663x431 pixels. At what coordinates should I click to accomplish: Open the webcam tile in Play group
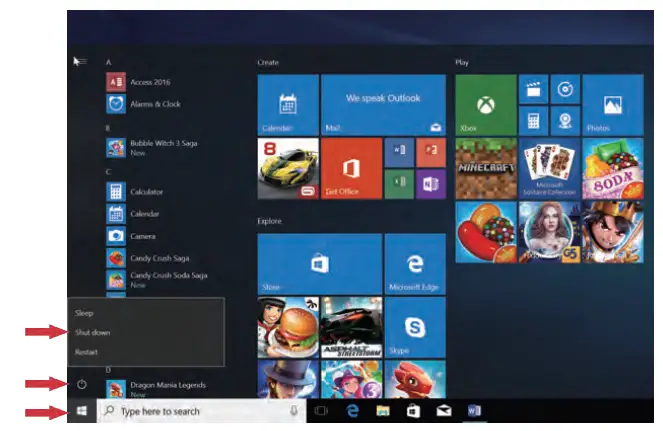tap(565, 121)
